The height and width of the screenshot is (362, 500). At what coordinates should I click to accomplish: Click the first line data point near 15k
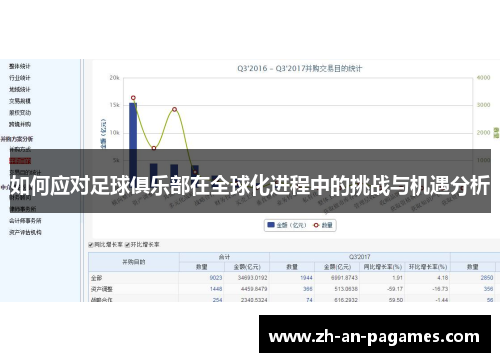(133, 98)
